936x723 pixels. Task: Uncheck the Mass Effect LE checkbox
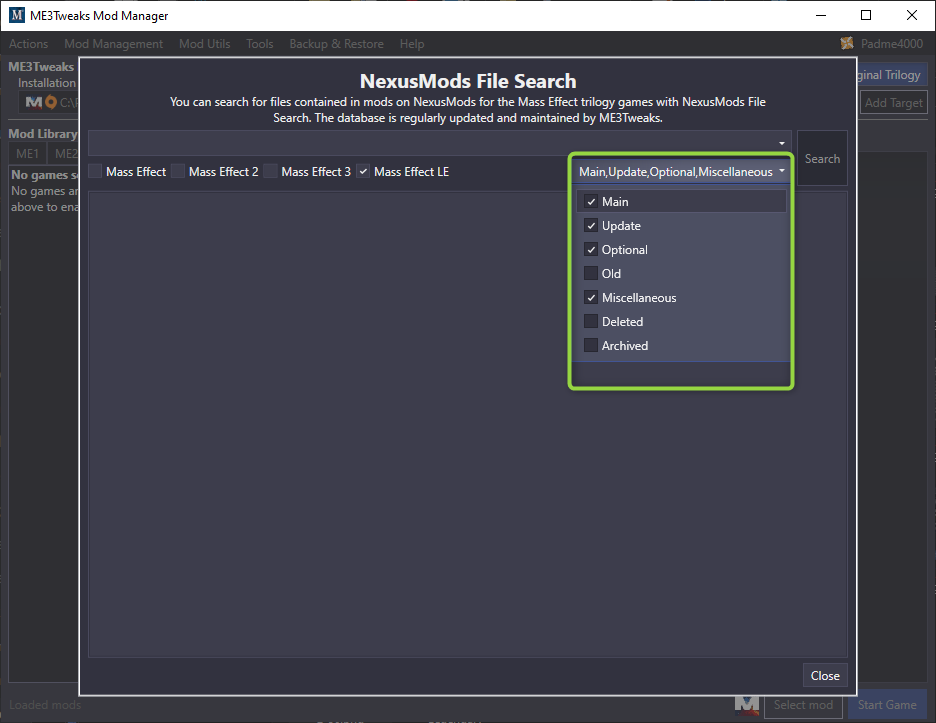tap(363, 171)
